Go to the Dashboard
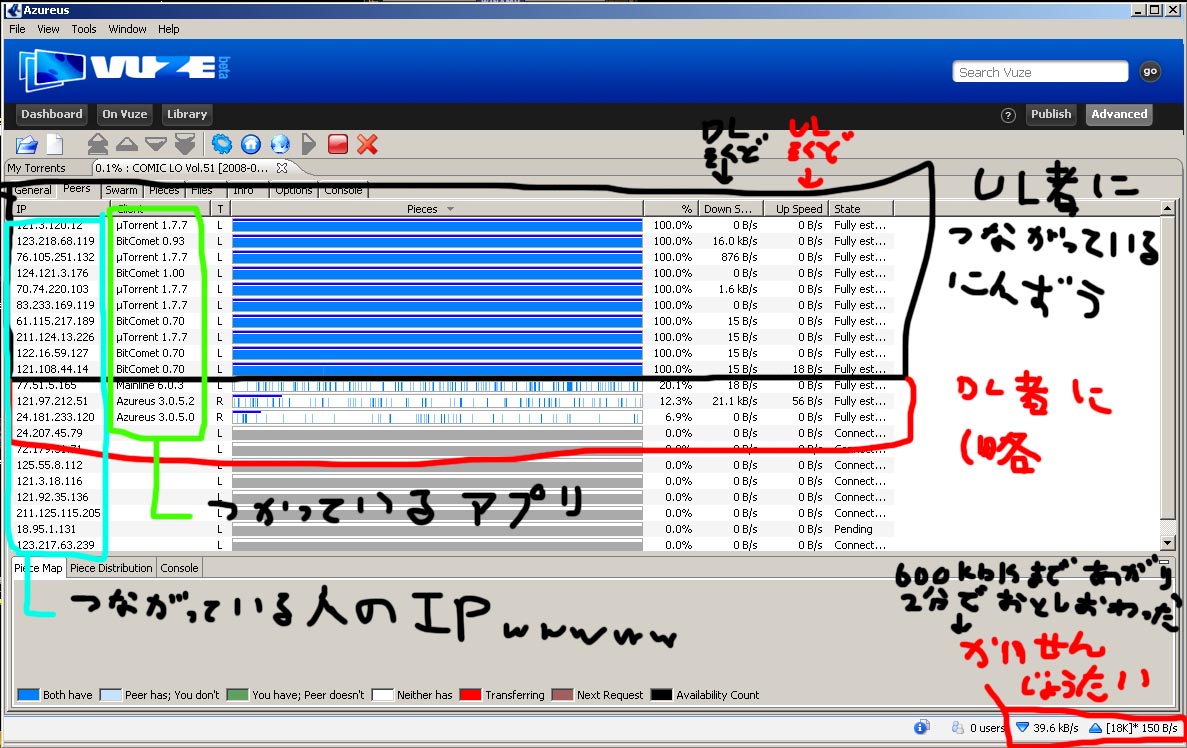The image size is (1187, 748). point(51,114)
